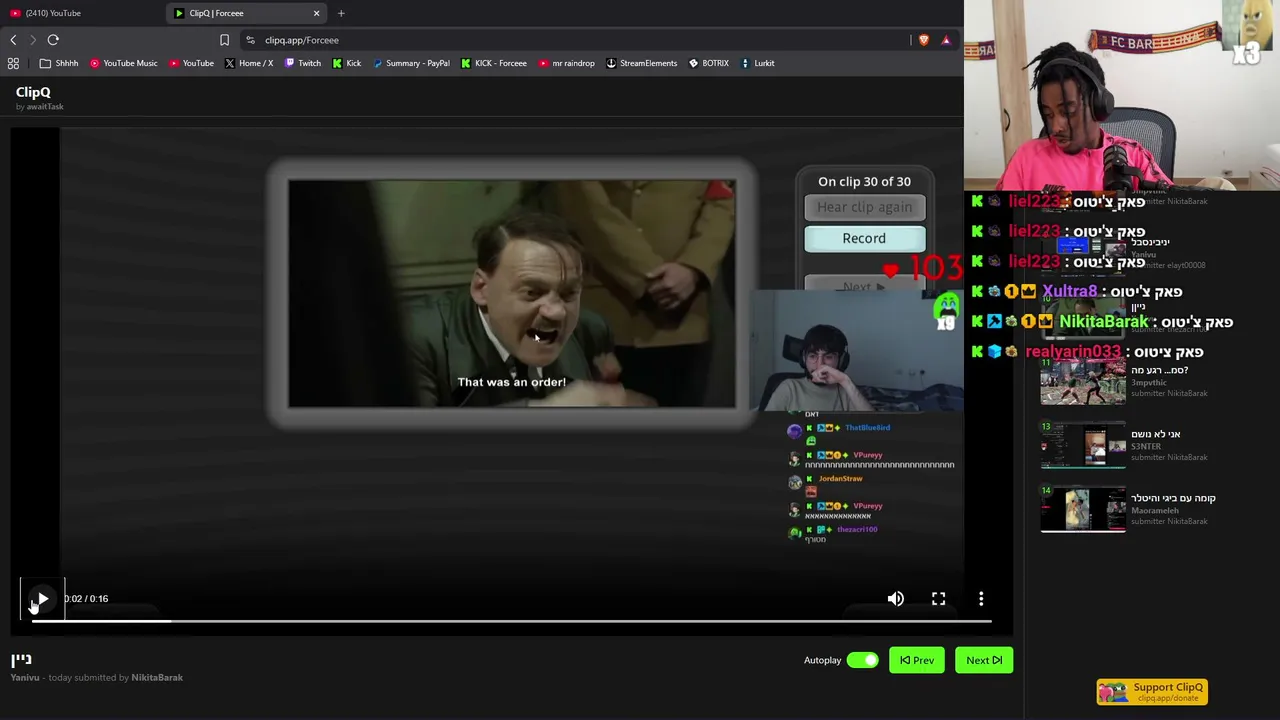
Task: Open a new browser tab
Action: click(x=341, y=13)
